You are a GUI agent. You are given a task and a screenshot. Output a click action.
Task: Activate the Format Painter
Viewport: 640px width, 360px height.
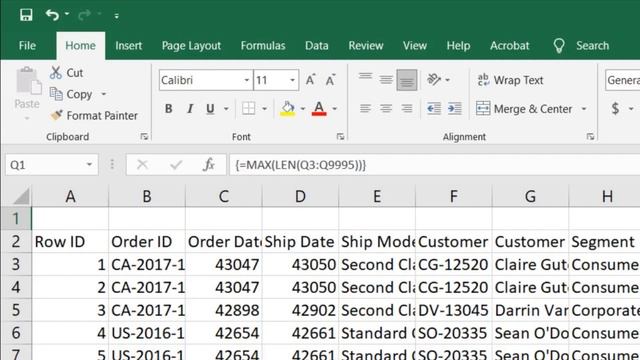tap(94, 116)
